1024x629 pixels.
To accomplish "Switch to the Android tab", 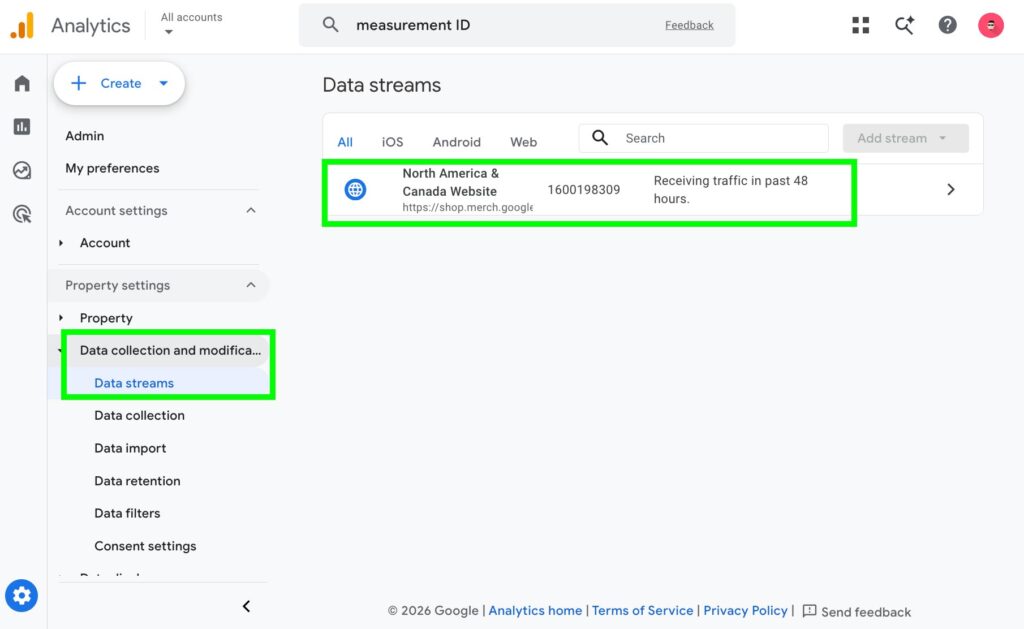I will [x=456, y=142].
